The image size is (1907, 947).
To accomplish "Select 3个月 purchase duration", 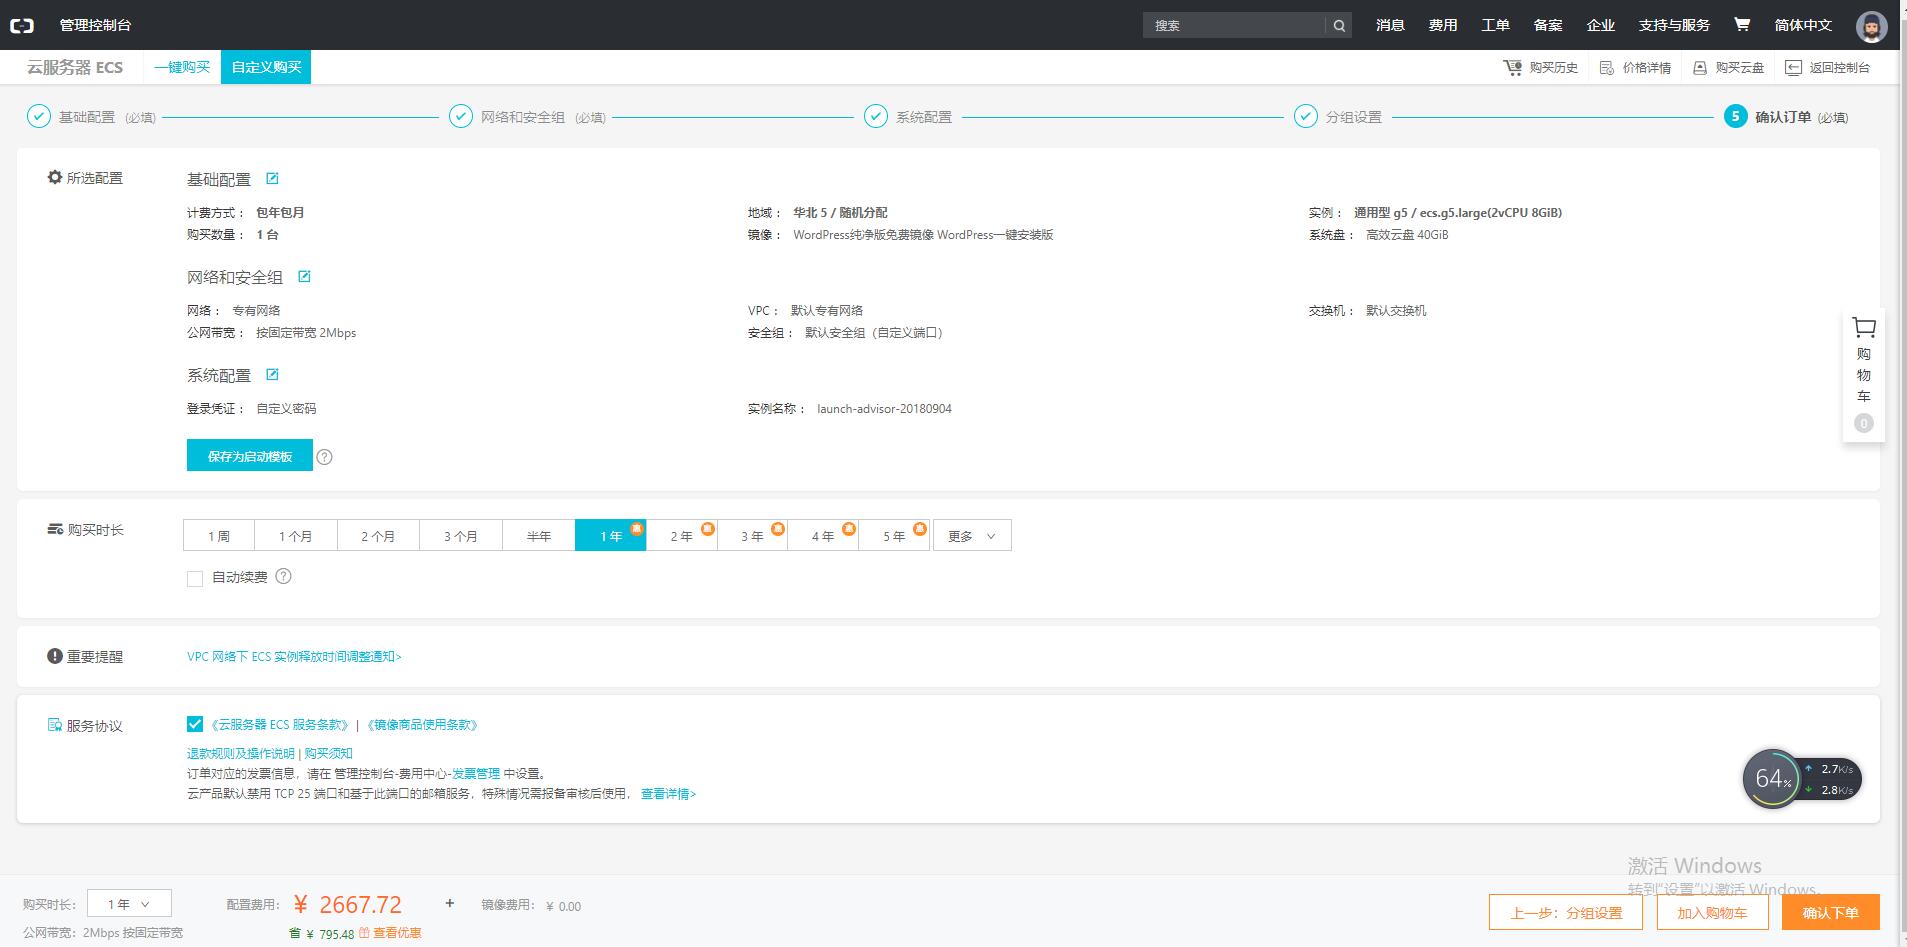I will 461,536.
